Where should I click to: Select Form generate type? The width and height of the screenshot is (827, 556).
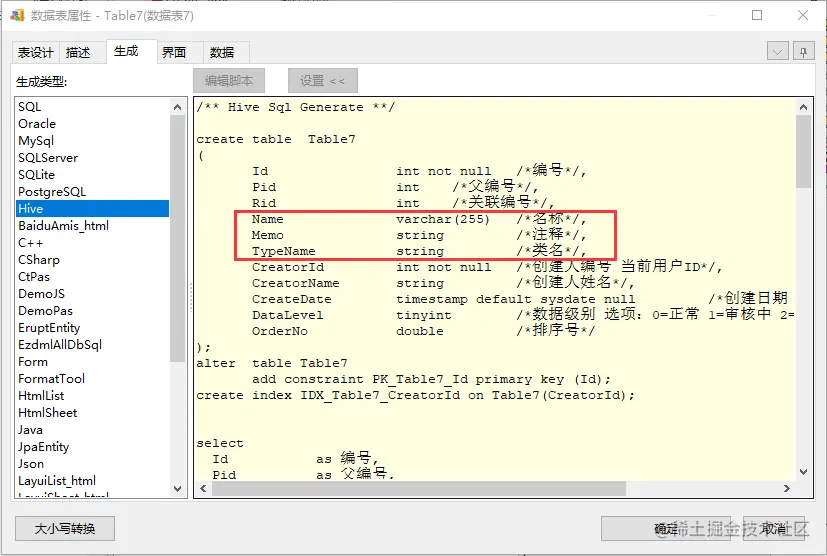tap(92, 362)
